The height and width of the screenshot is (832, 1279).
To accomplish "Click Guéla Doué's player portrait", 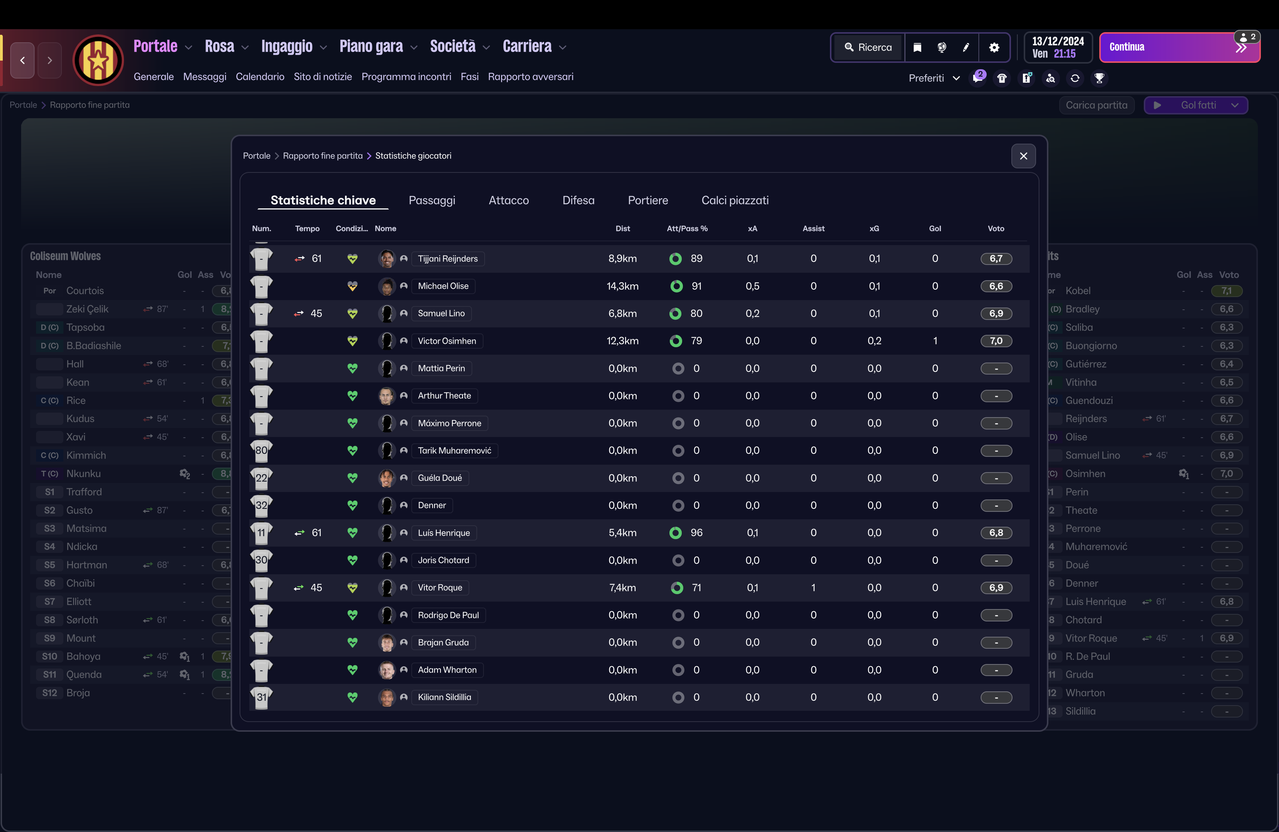I will [x=387, y=478].
